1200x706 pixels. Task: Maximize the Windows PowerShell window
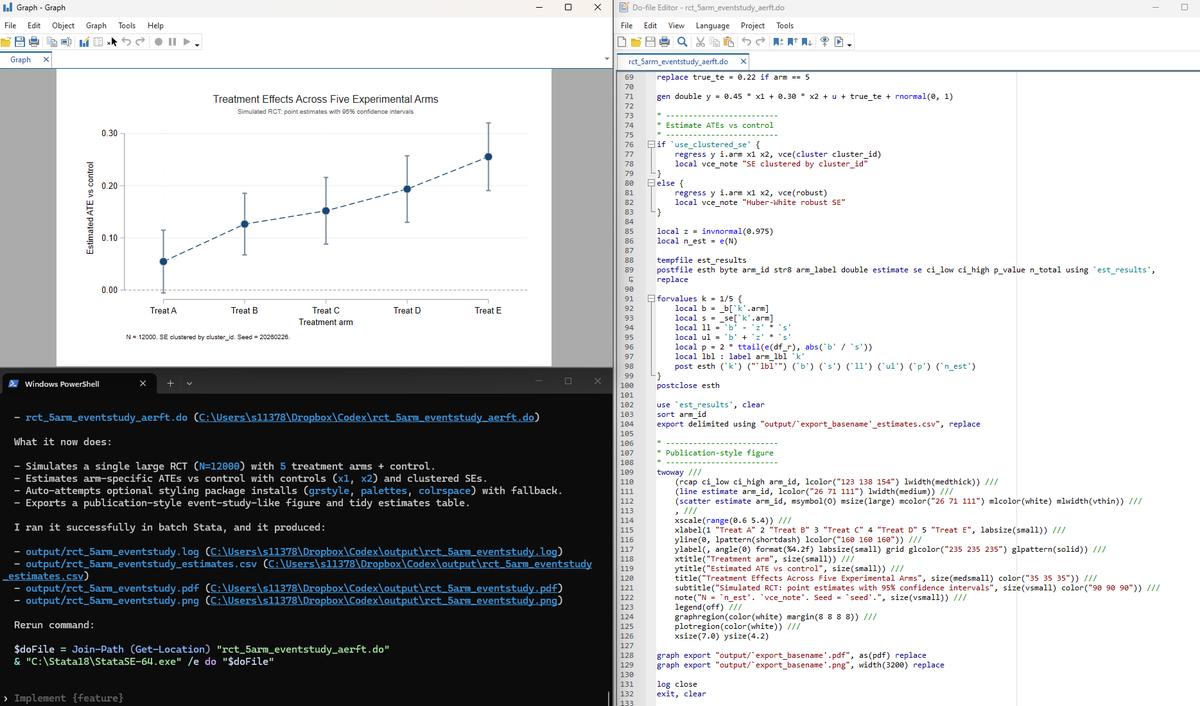pyautogui.click(x=568, y=381)
